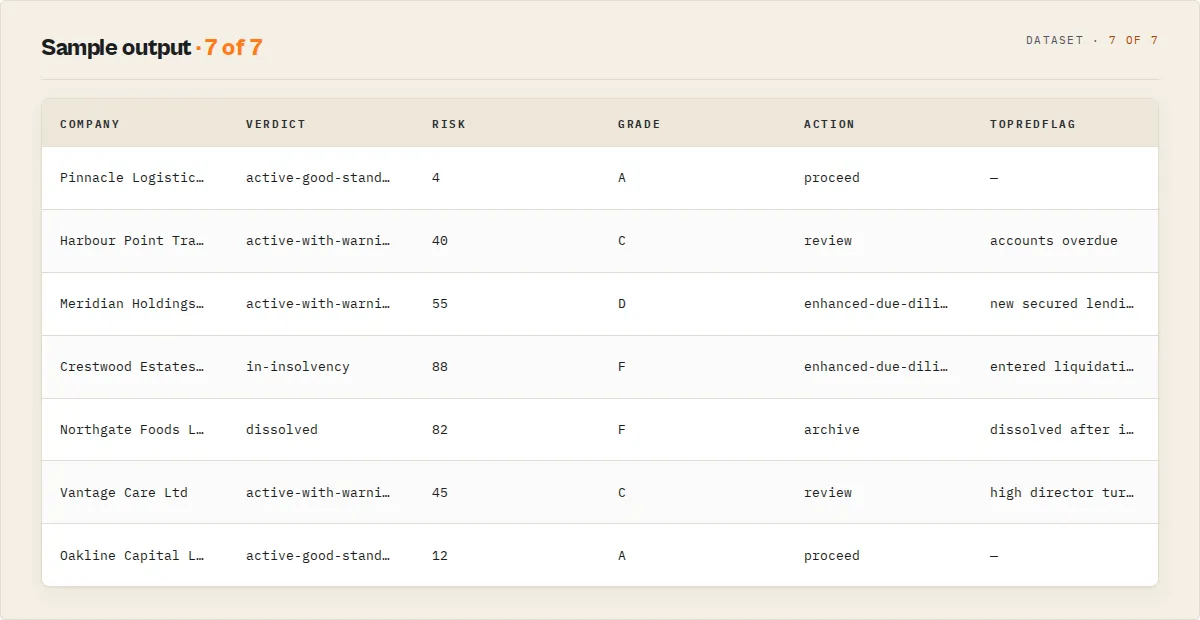
Task: Select the Pinnacle Logistics company cell
Action: tap(132, 178)
